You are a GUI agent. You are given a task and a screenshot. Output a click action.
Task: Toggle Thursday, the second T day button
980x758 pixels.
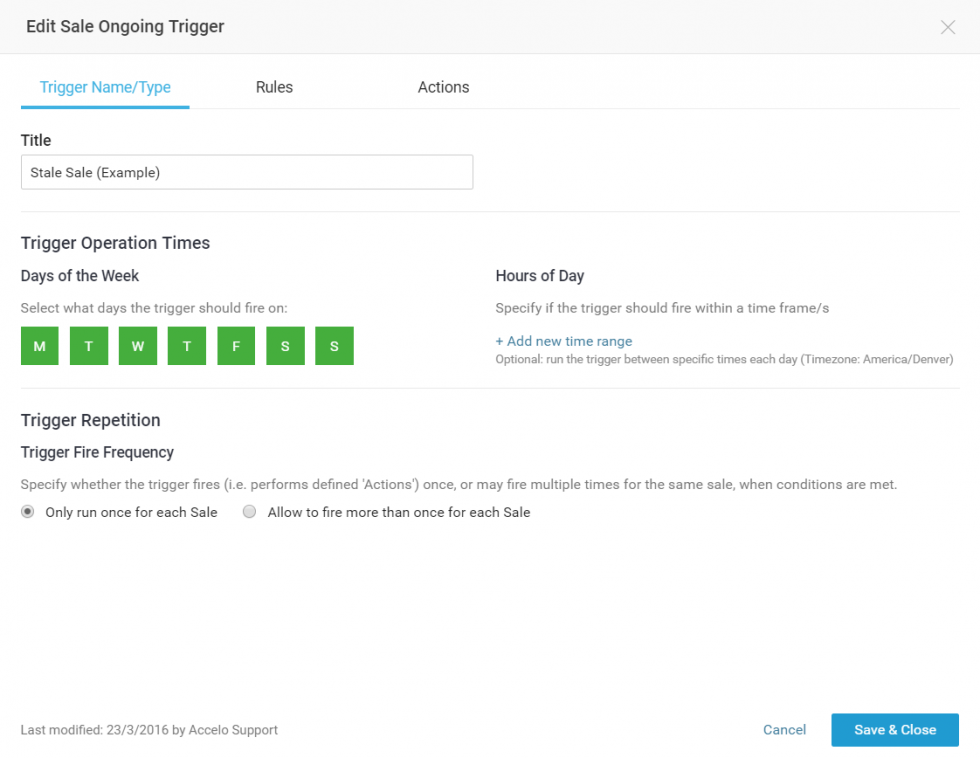187,346
